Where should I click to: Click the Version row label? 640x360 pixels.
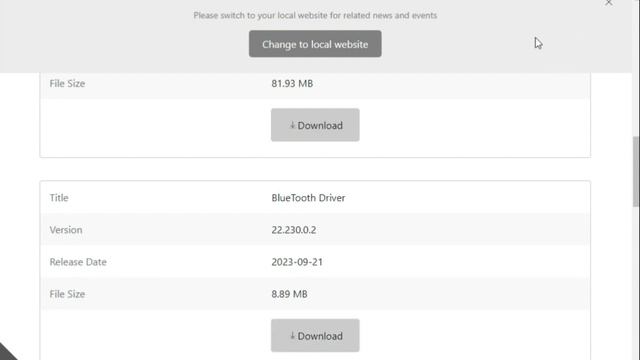tap(66, 230)
